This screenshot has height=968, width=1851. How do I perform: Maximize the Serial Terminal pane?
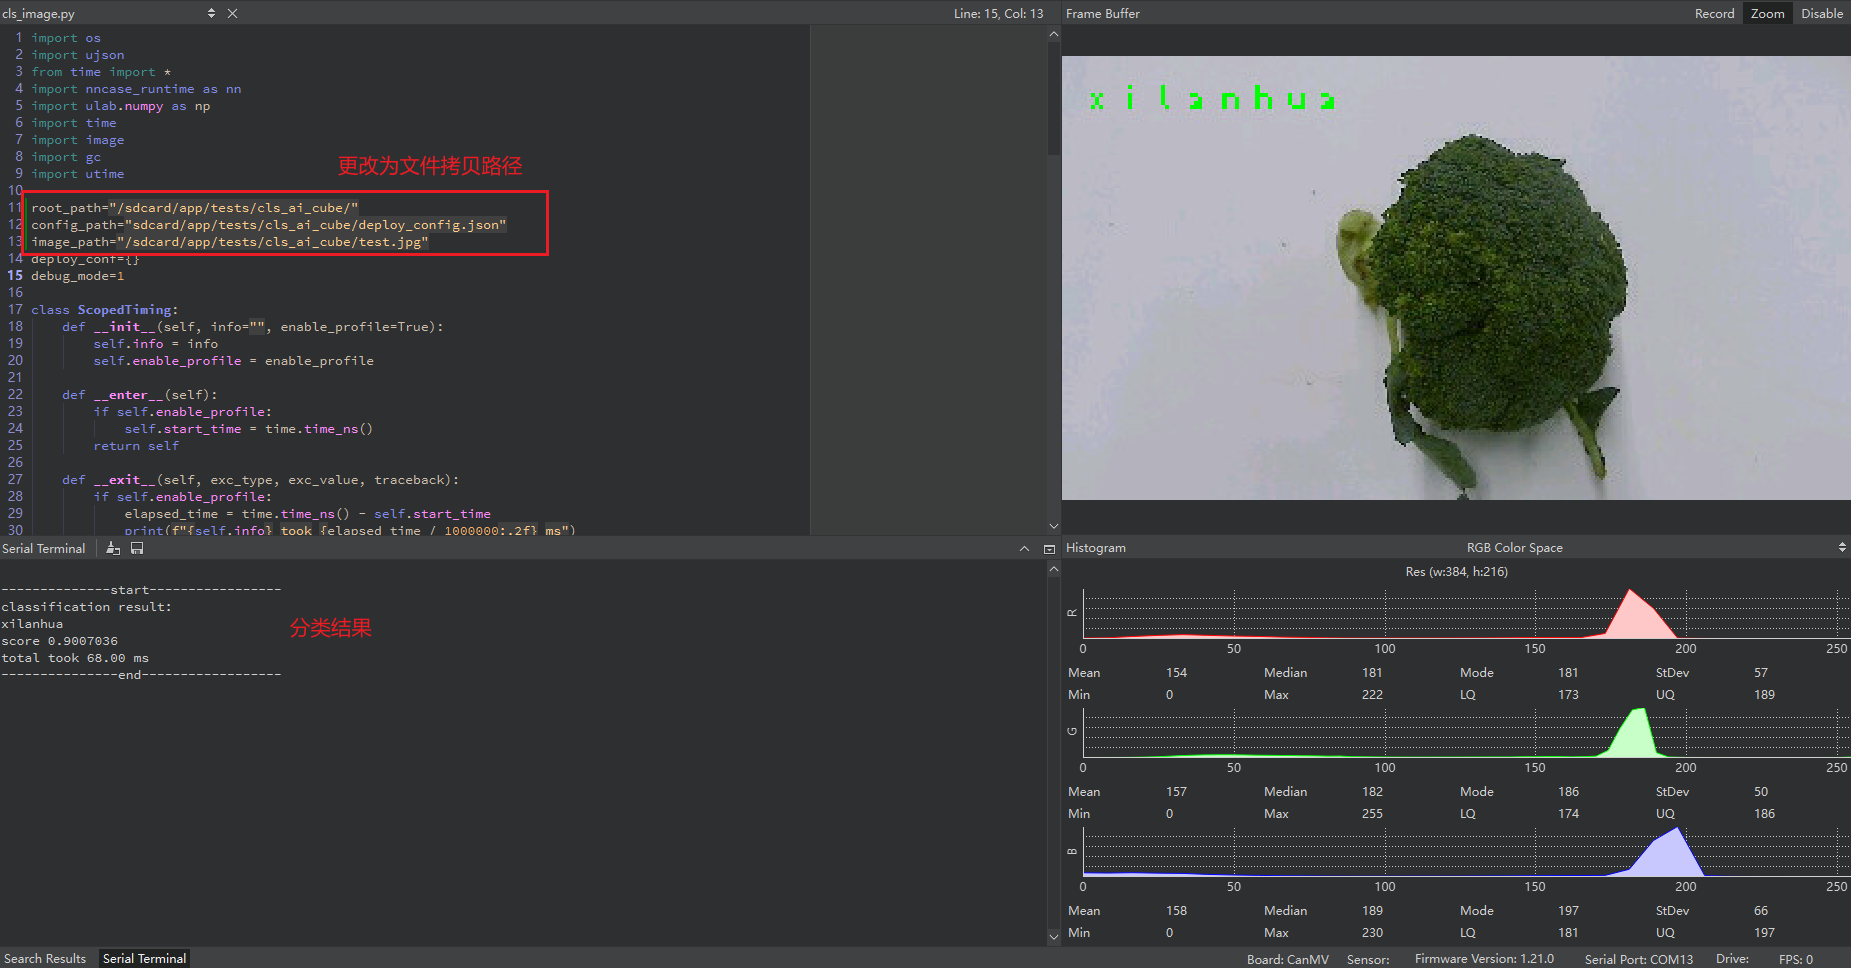coord(1049,549)
